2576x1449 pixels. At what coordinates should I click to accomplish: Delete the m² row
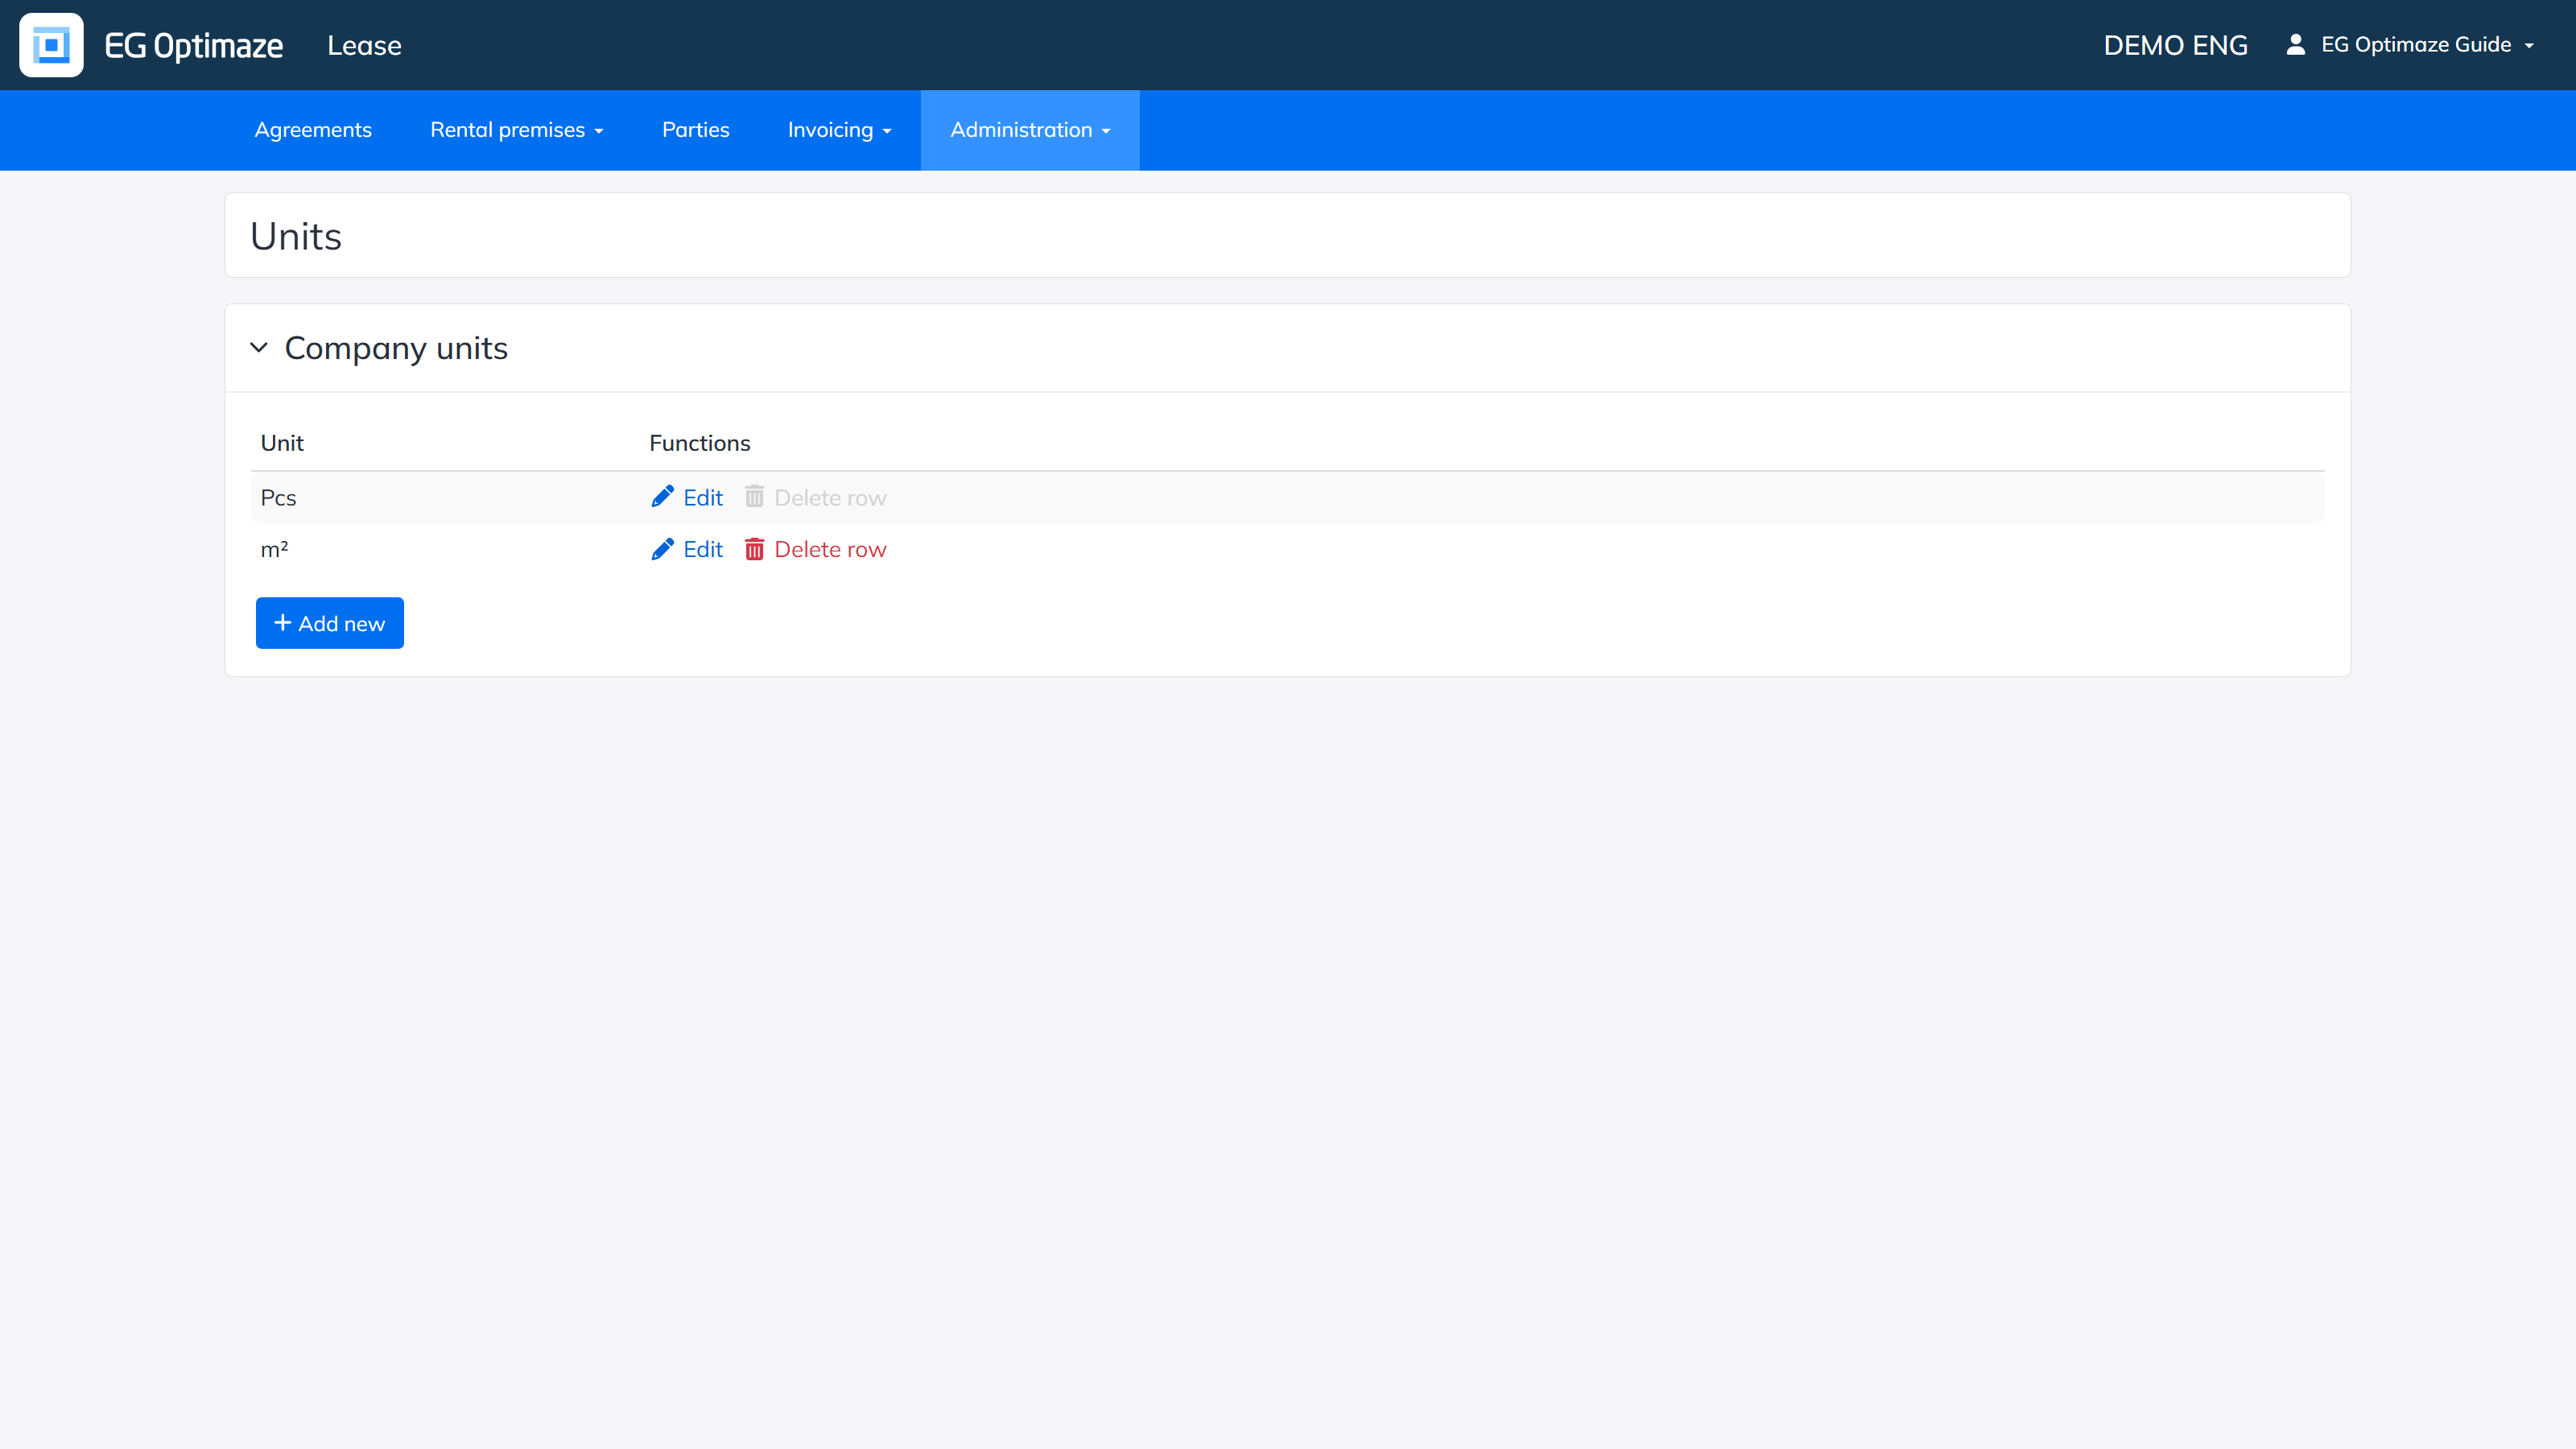point(816,549)
